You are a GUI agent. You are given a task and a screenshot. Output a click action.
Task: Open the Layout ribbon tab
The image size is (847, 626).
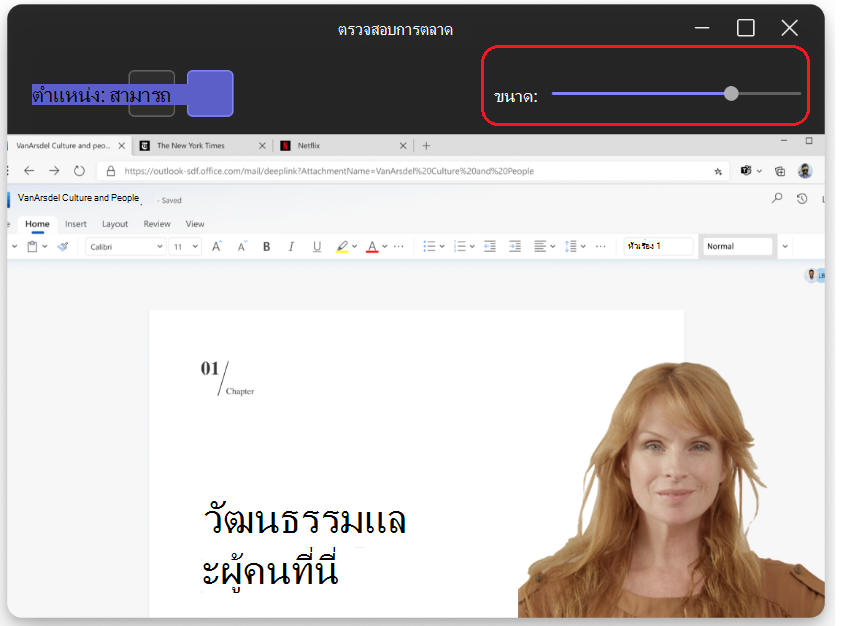coord(115,224)
